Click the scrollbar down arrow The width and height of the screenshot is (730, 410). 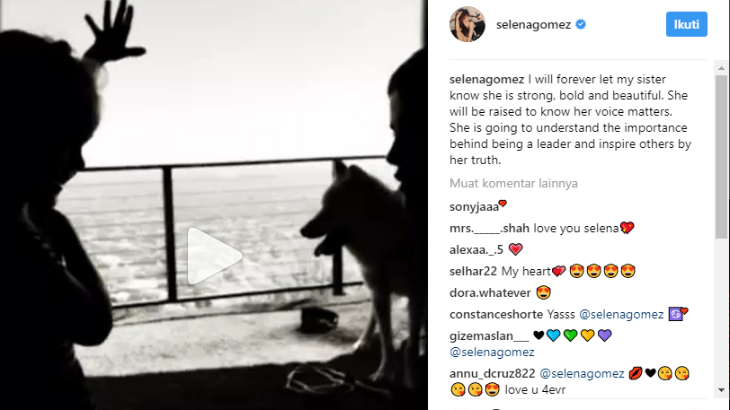721,390
